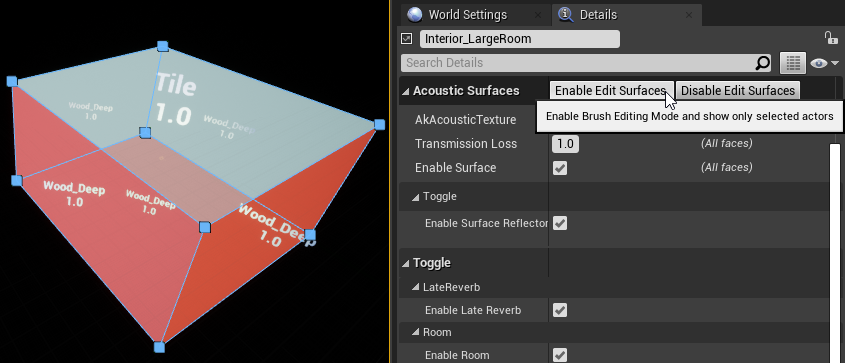Collapse the Acoustic Surfaces section
This screenshot has height=363, width=845.
pos(405,91)
